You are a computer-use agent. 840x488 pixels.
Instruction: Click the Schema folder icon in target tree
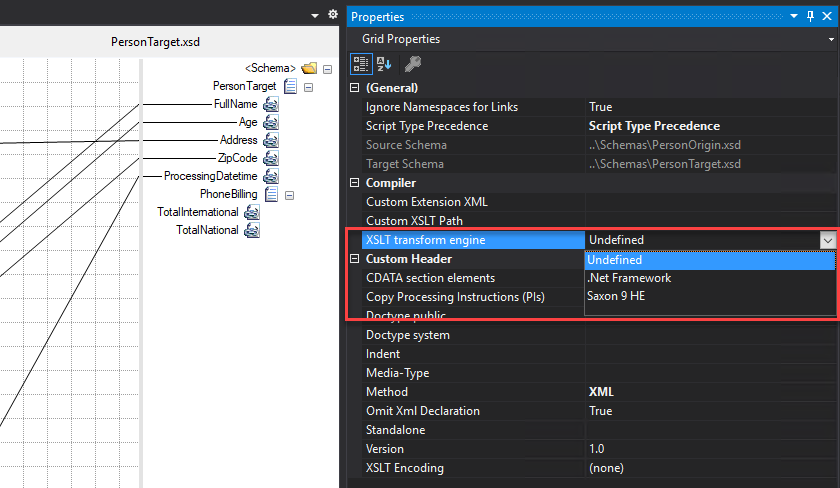309,68
